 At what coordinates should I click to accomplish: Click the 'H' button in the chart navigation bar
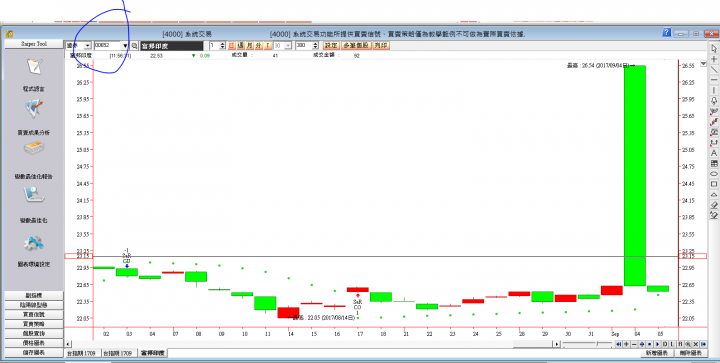(681, 344)
